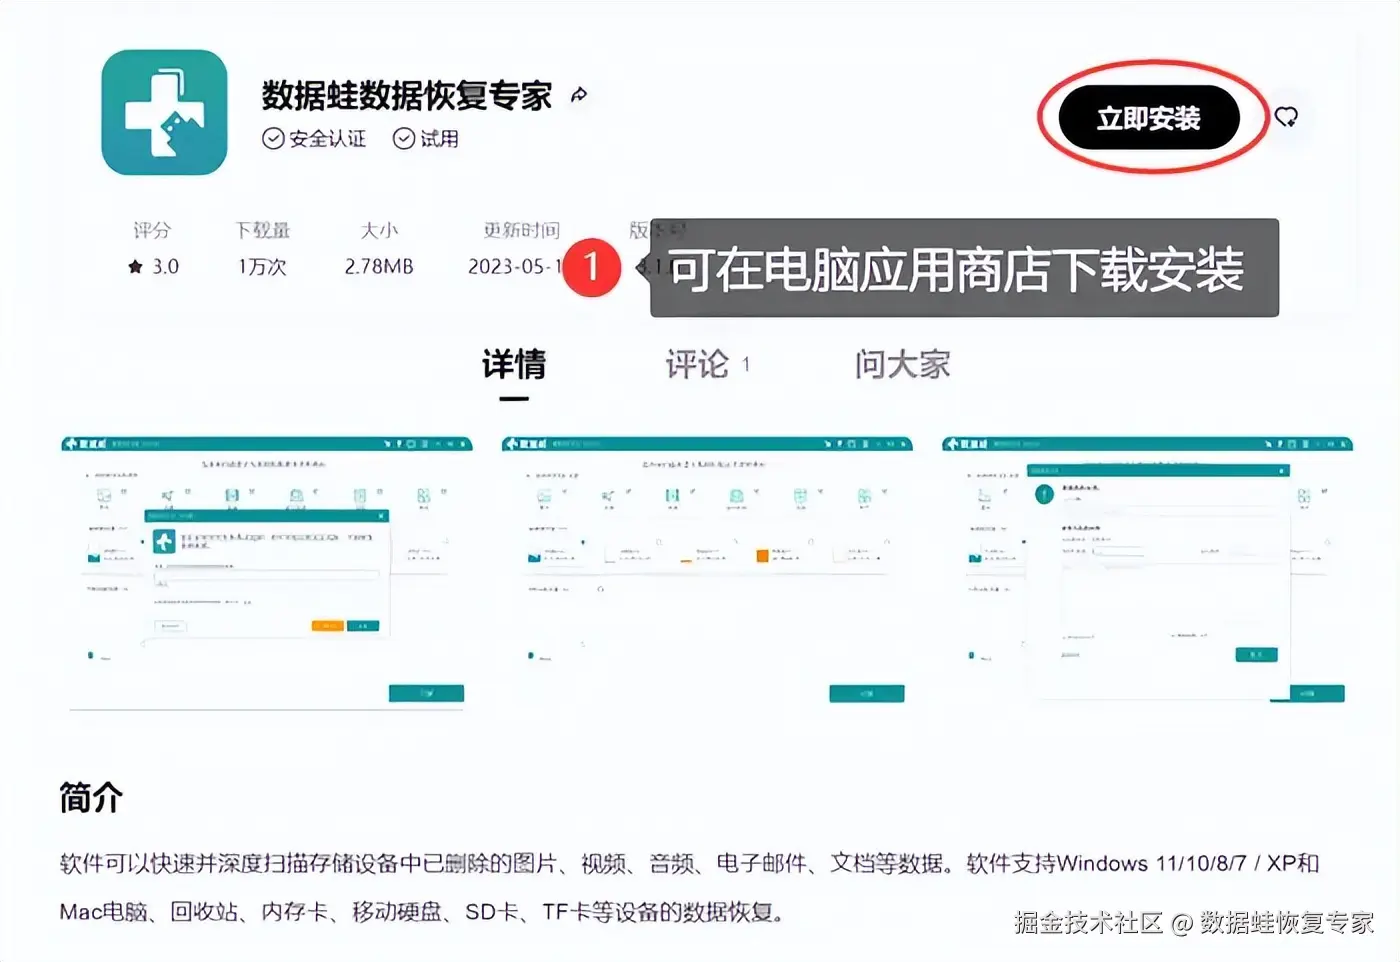Click the heart favorite icon
1400x962 pixels.
[1286, 117]
